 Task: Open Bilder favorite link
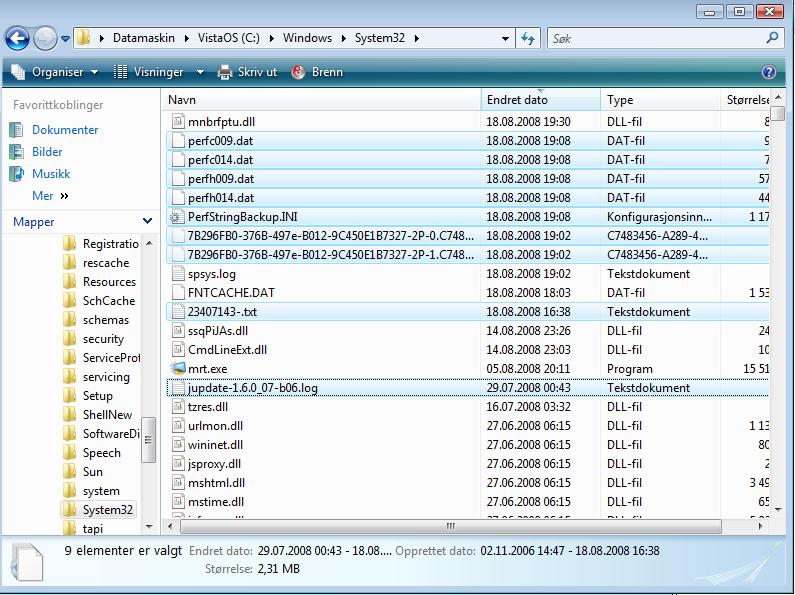pos(47,152)
